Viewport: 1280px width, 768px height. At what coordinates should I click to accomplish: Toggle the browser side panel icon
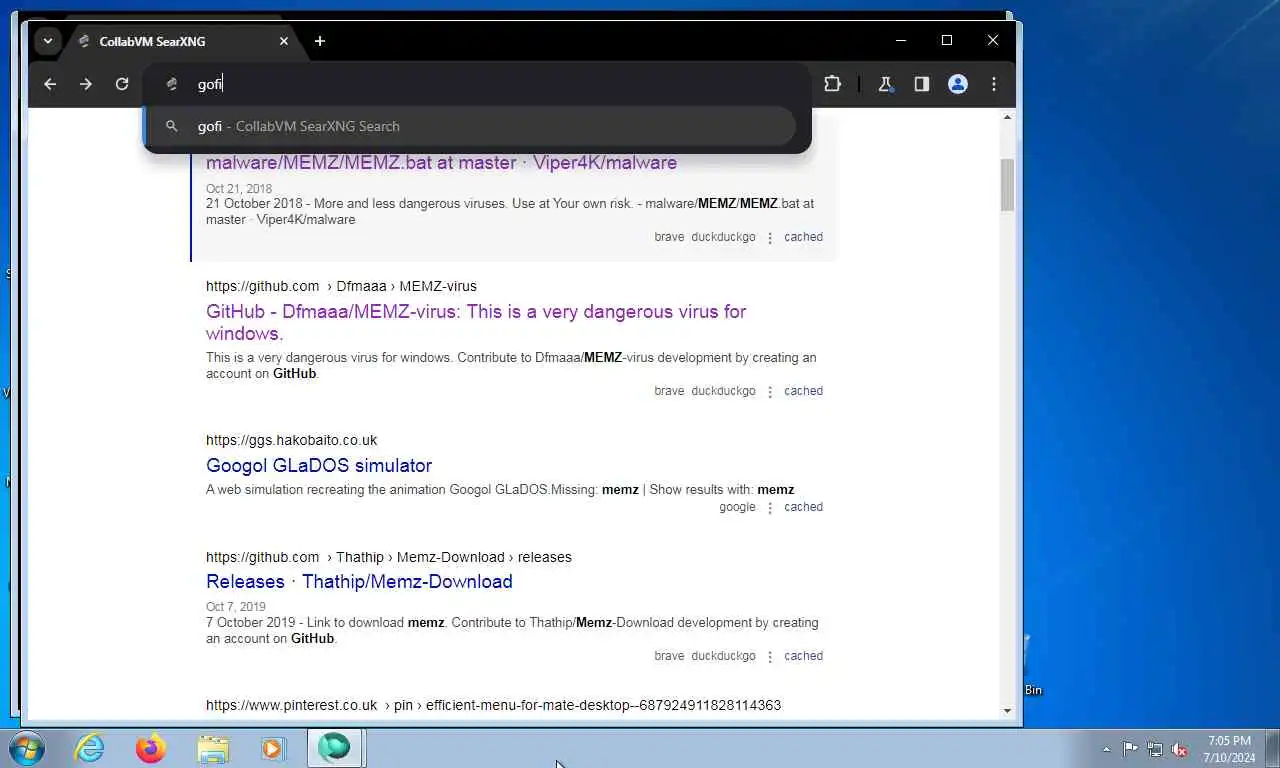[x=921, y=84]
